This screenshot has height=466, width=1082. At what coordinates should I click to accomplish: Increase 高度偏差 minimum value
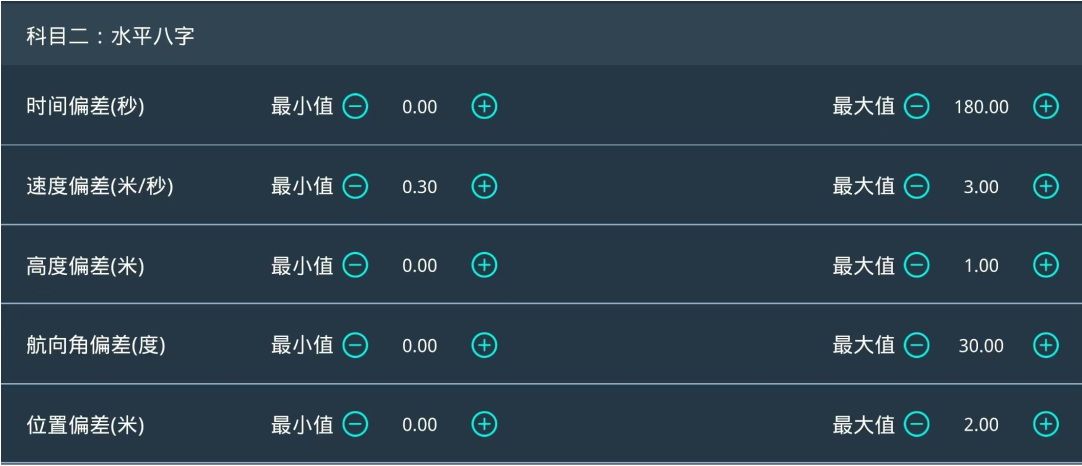click(x=484, y=265)
